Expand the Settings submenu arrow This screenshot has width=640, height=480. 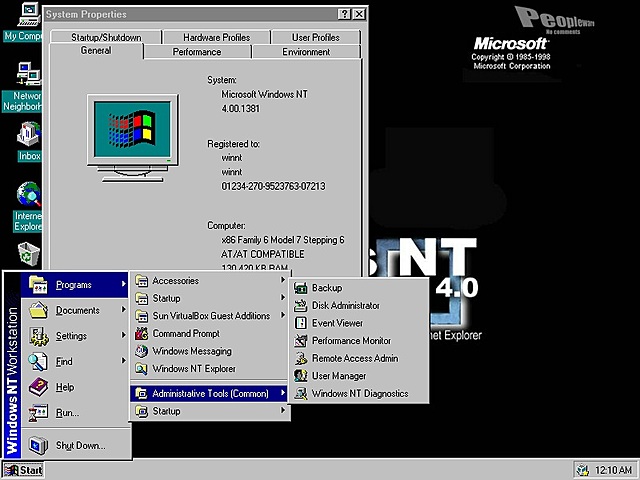coord(123,335)
